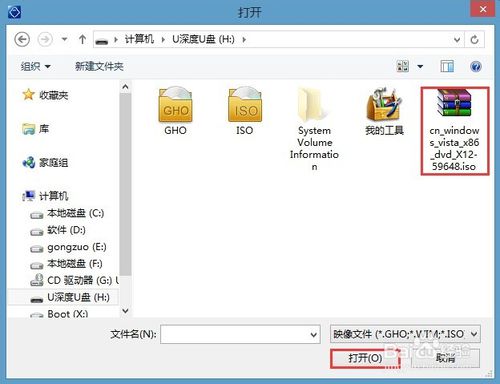Screen dimensions: 500x384
Task: Open the address bar history dropdown
Action: point(457,40)
